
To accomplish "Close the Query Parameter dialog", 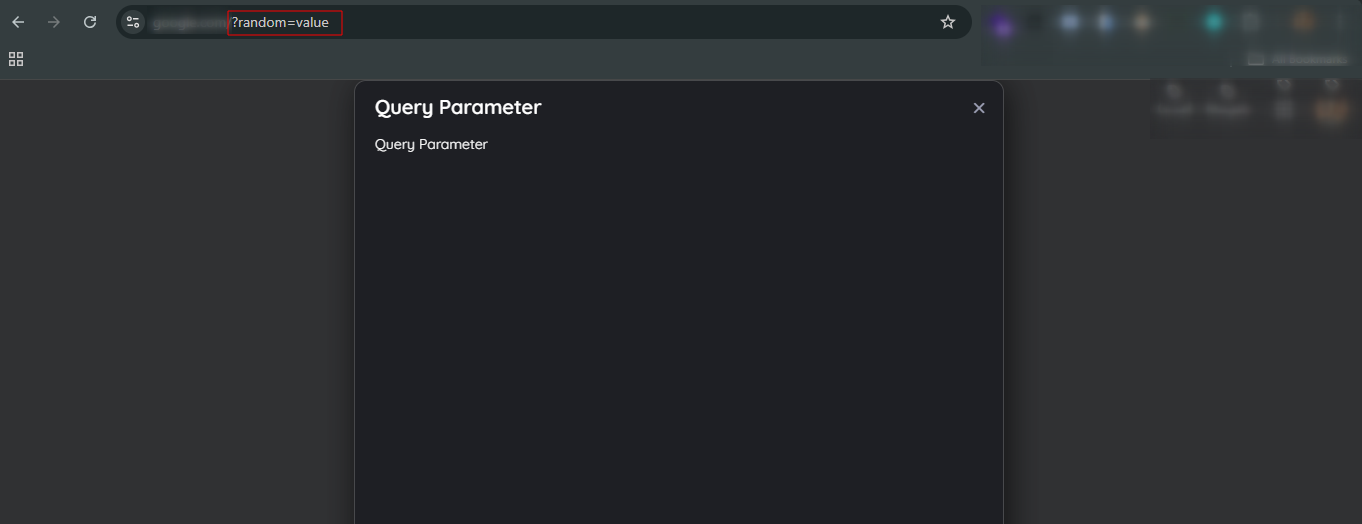I will tap(979, 108).
